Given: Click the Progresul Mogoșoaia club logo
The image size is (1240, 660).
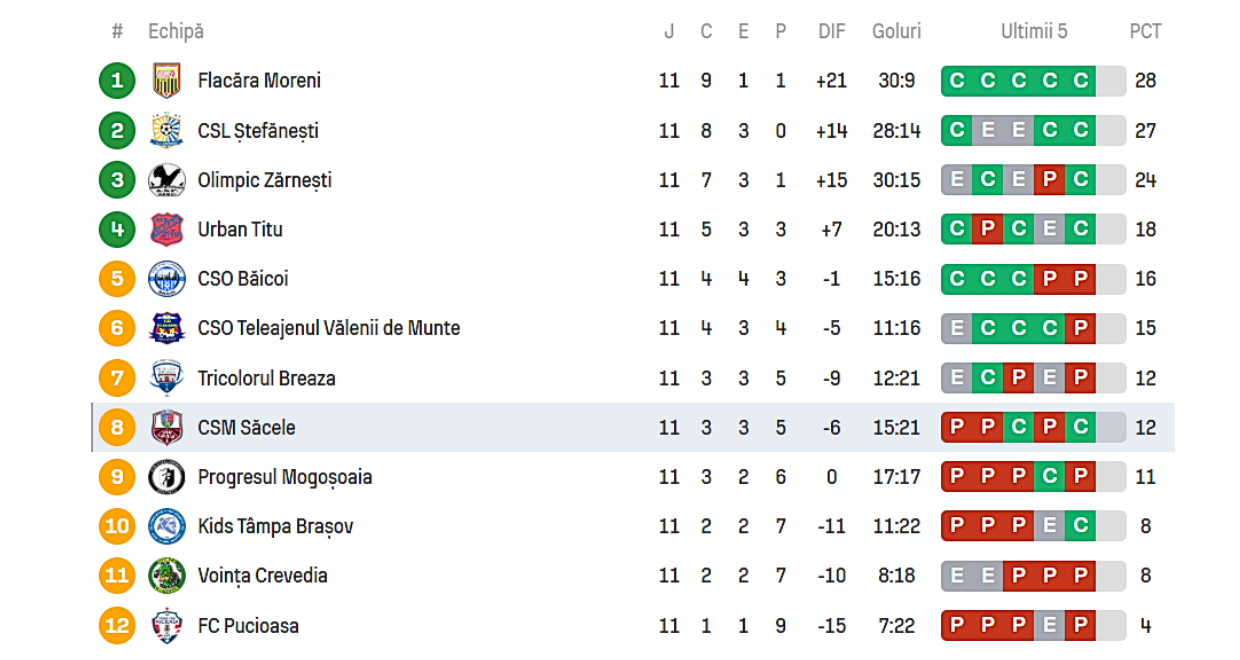Looking at the screenshot, I should point(167,477).
